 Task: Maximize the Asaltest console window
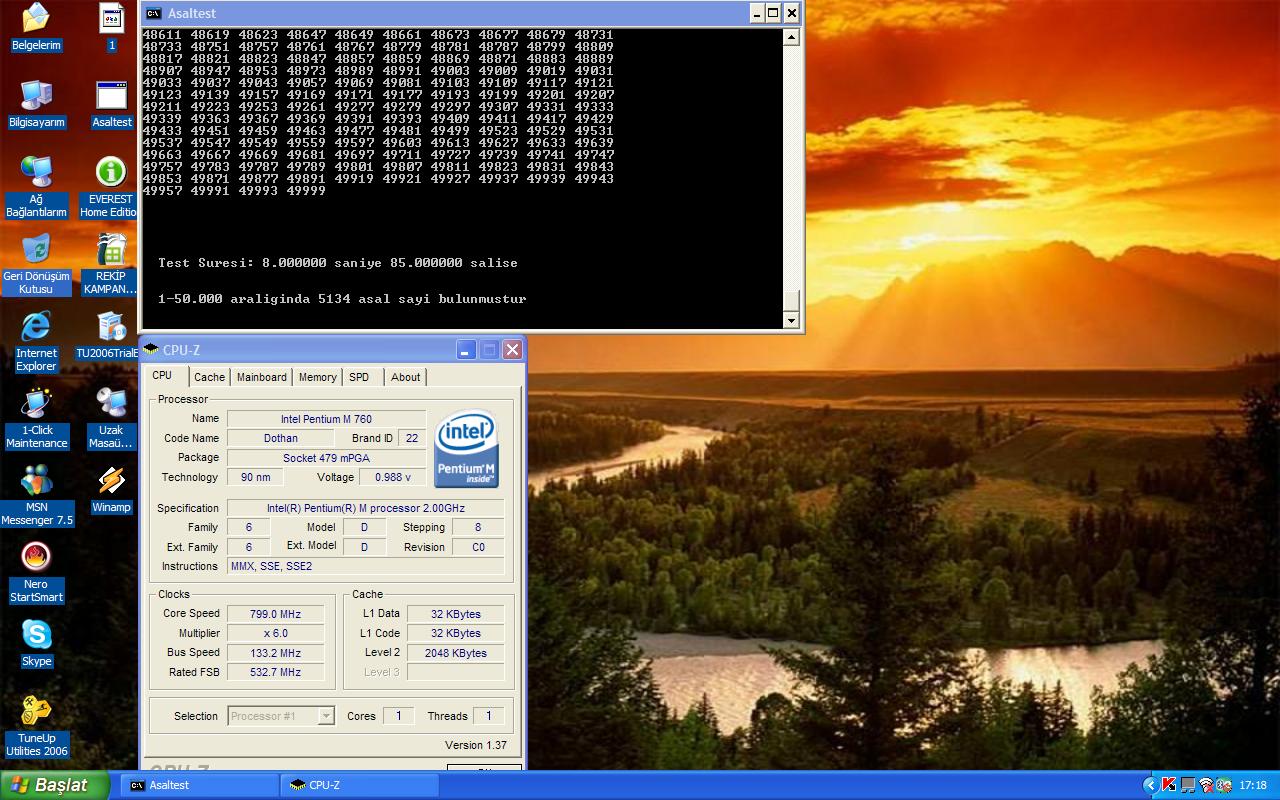click(x=773, y=13)
